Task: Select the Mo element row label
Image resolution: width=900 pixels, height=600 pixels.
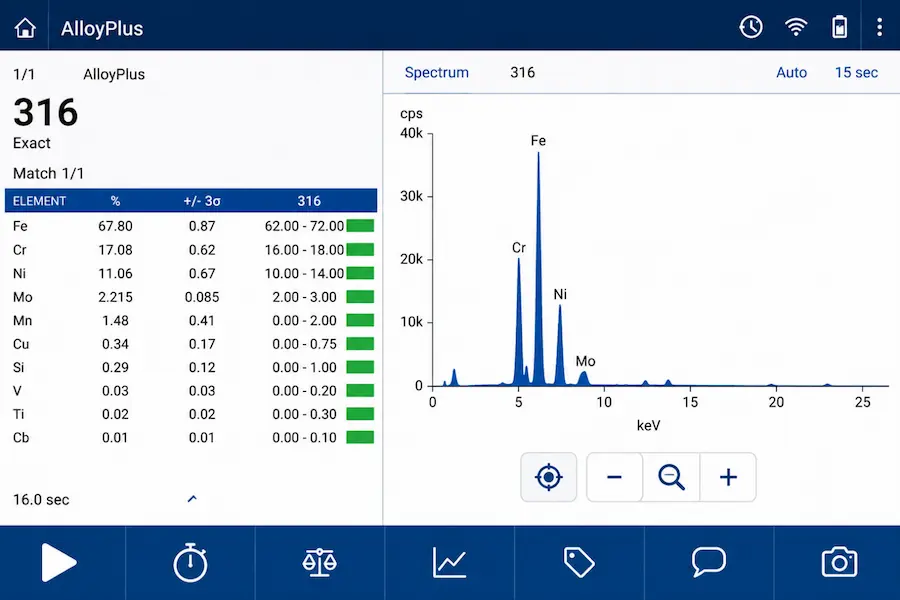Action: point(22,297)
